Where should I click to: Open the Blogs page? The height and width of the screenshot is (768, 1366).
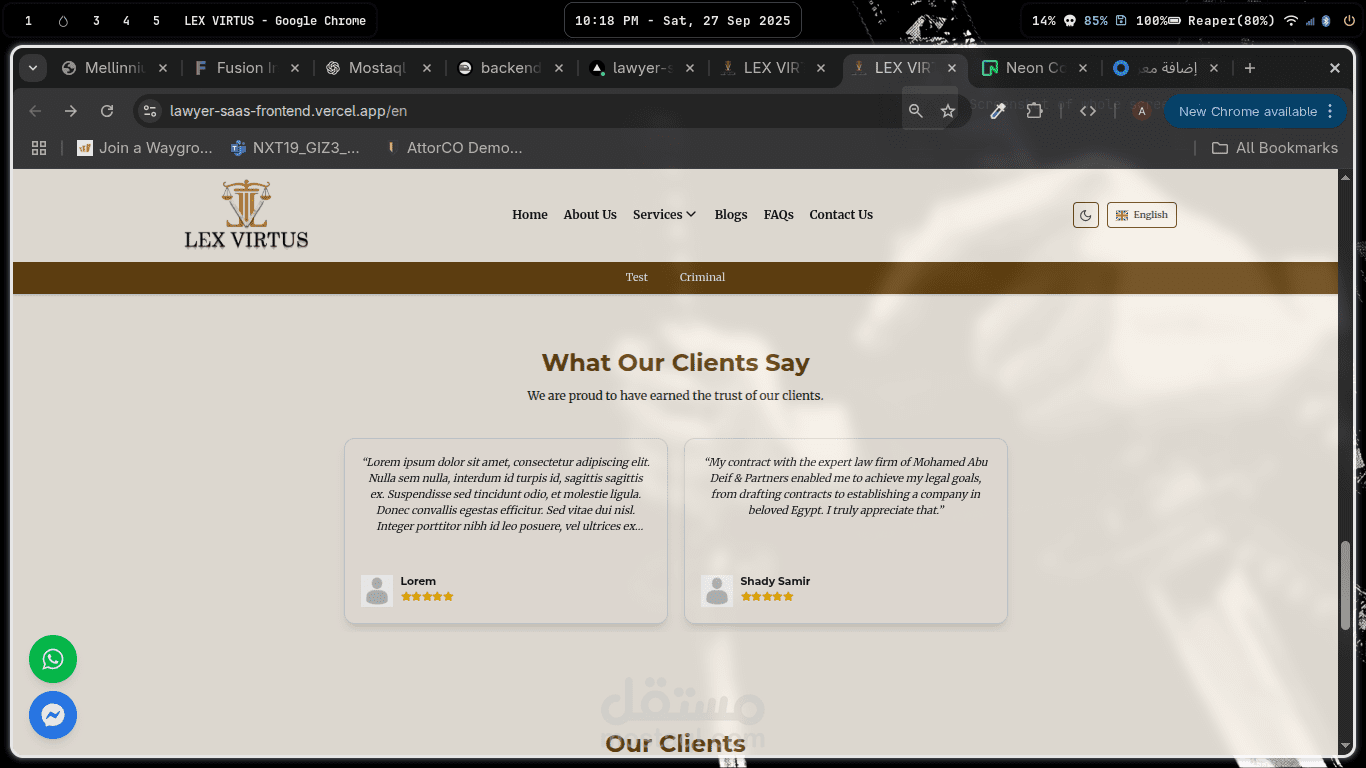tap(731, 215)
